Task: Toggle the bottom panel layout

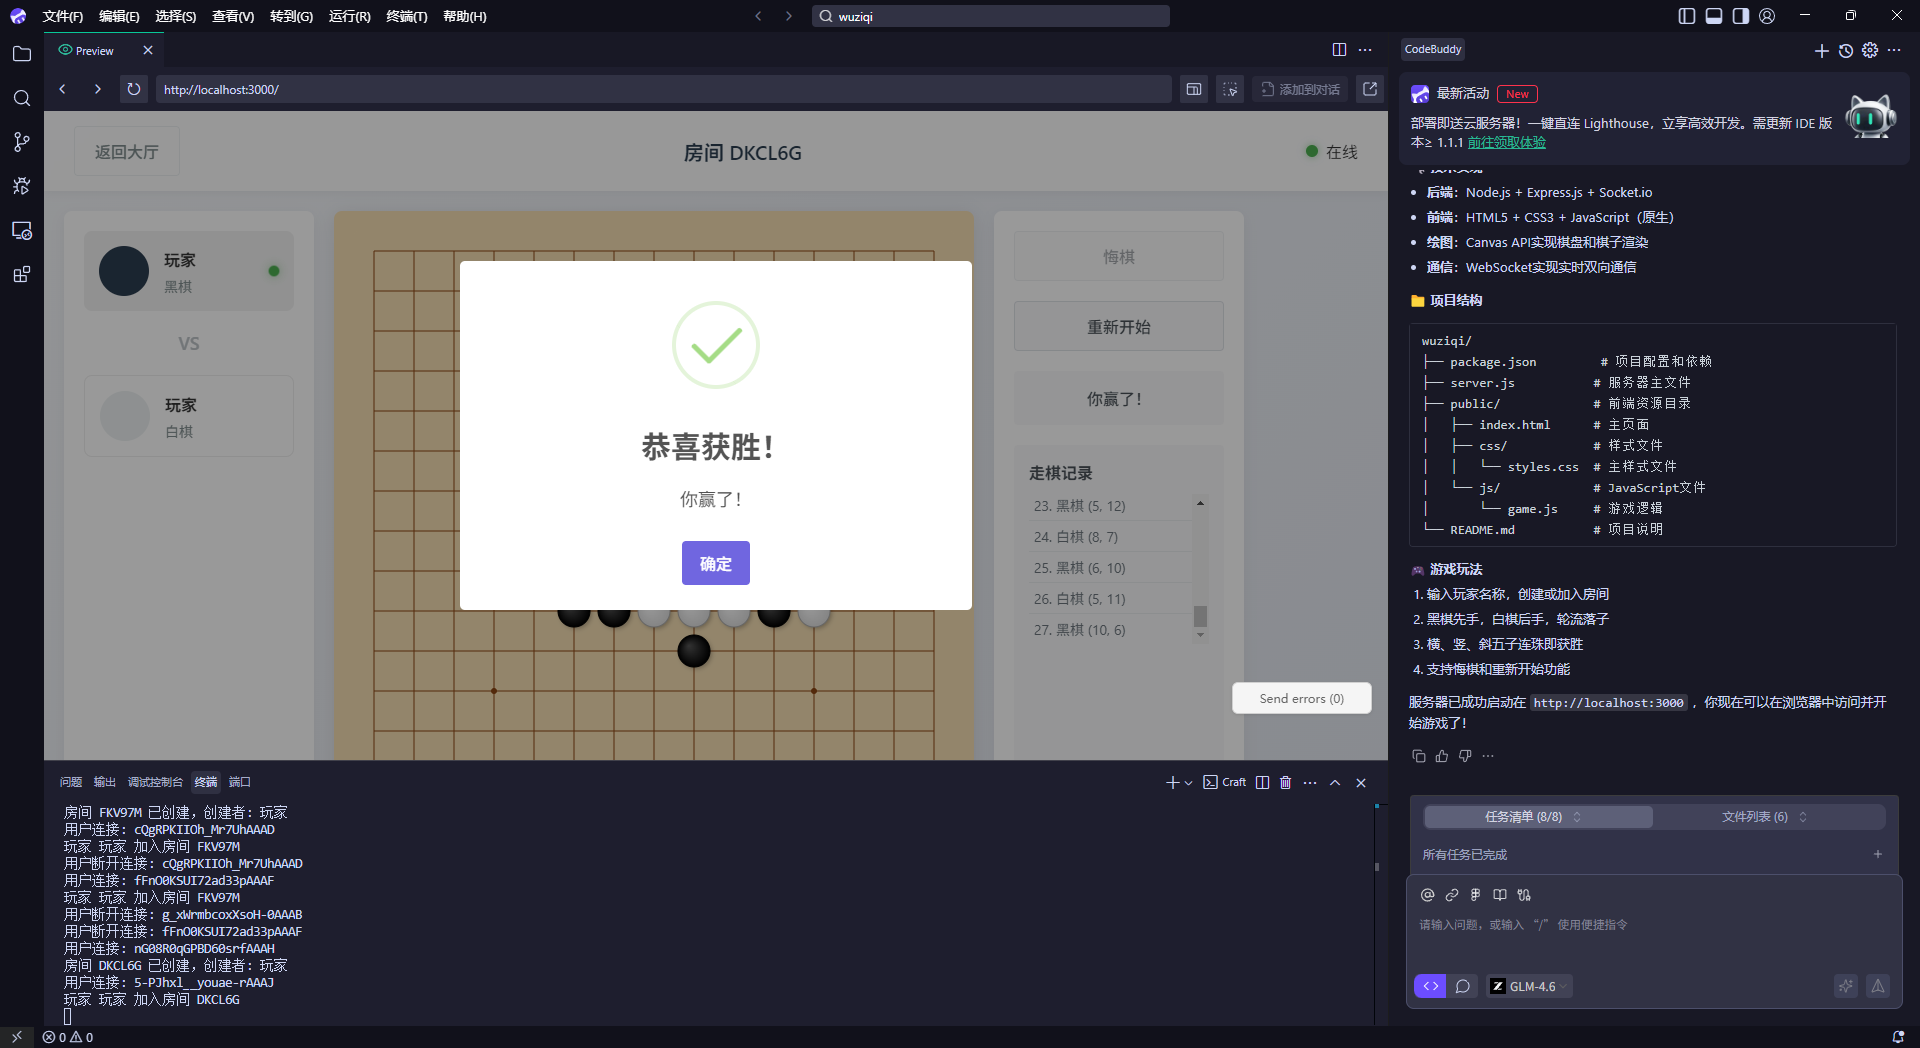Action: click(x=1714, y=16)
